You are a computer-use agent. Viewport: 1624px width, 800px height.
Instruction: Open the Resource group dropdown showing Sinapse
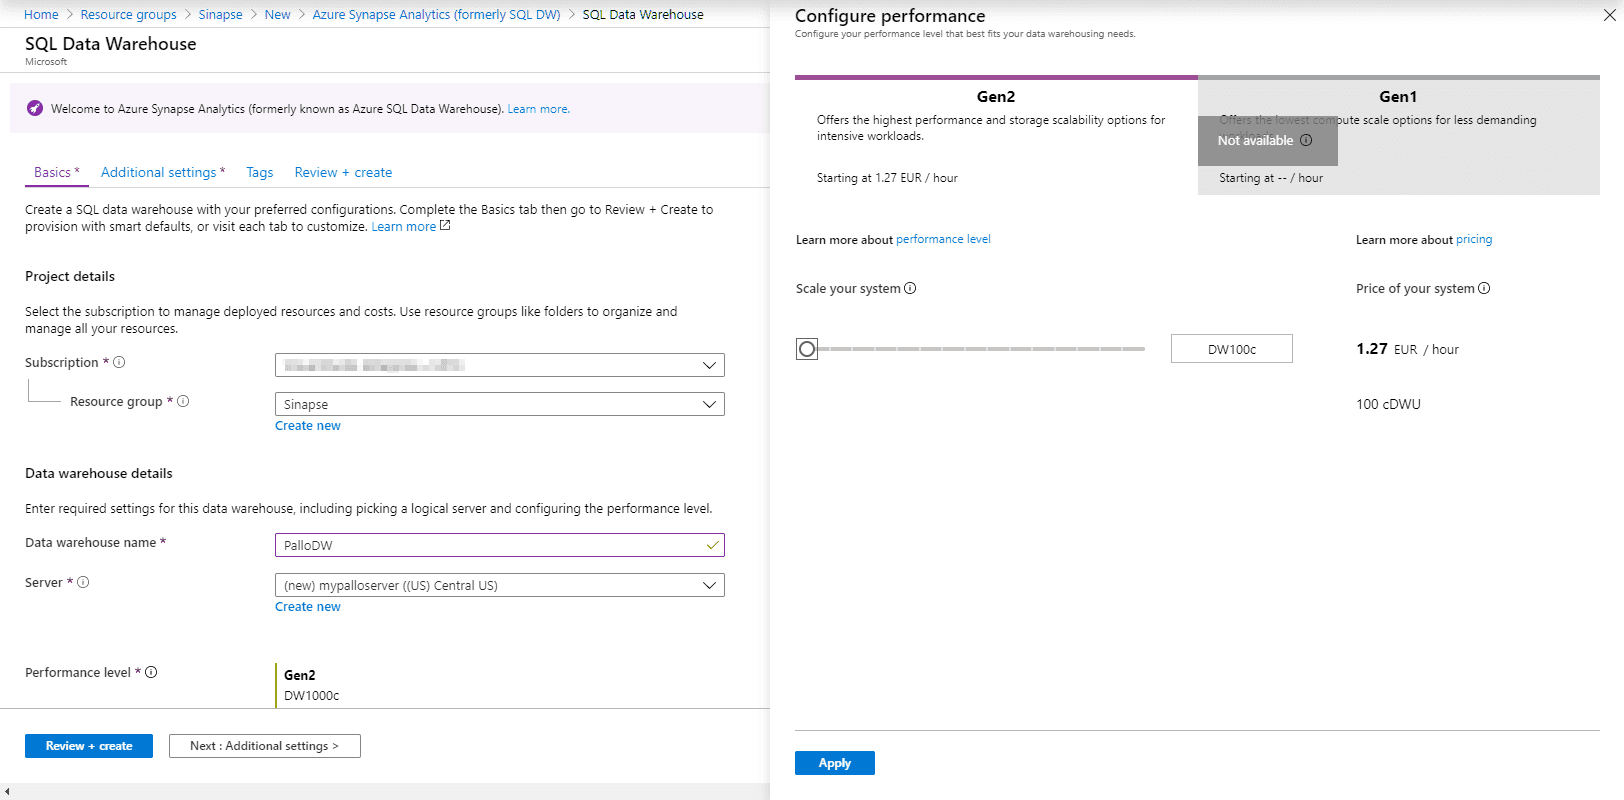click(x=499, y=404)
